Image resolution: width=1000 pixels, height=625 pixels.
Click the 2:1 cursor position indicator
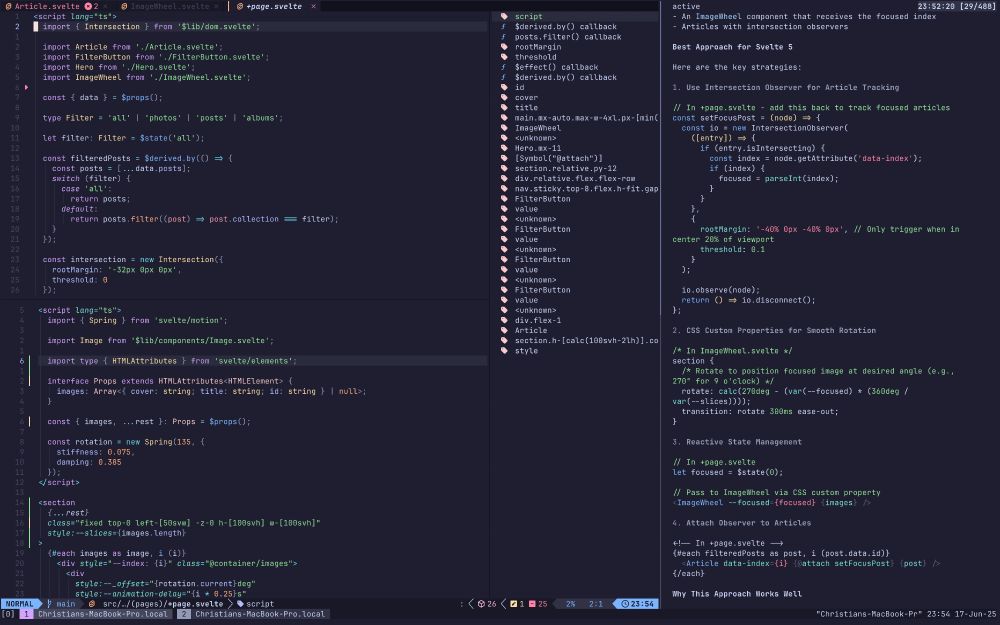596,604
